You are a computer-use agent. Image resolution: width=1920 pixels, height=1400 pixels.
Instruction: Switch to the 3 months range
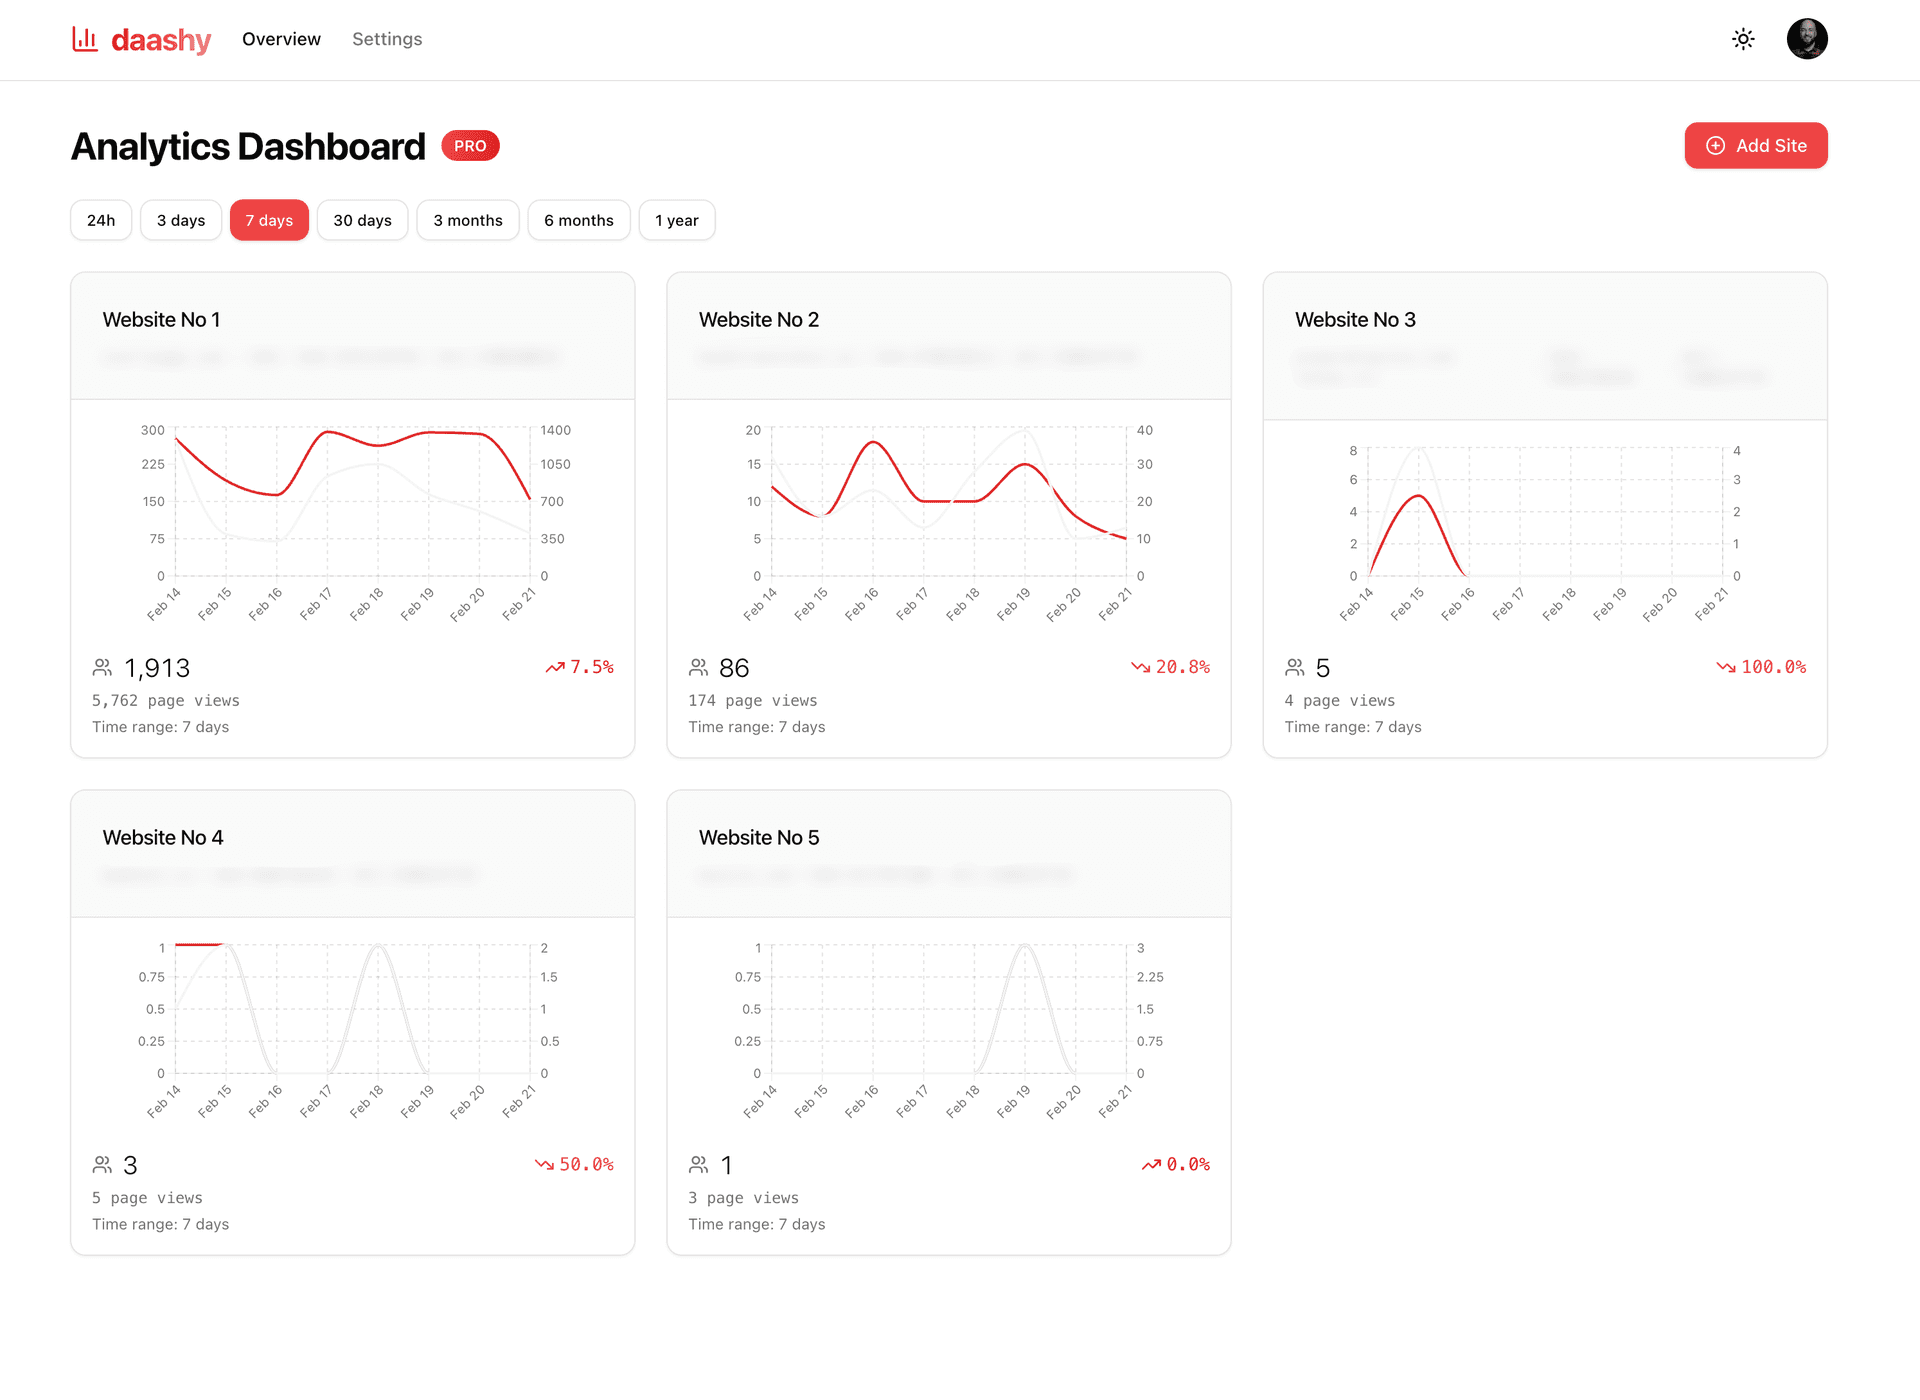(x=468, y=220)
